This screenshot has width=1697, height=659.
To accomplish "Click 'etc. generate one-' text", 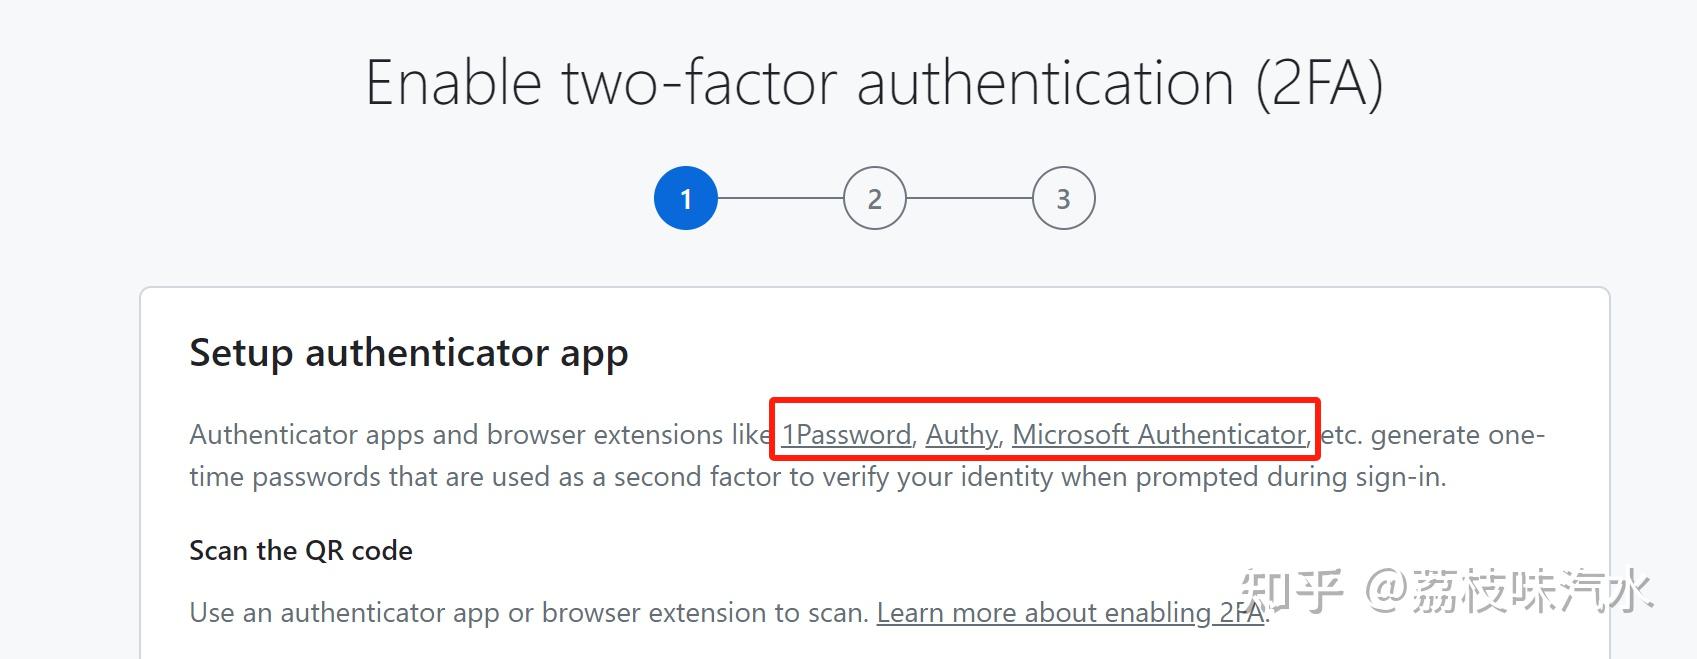I will pyautogui.click(x=1432, y=435).
